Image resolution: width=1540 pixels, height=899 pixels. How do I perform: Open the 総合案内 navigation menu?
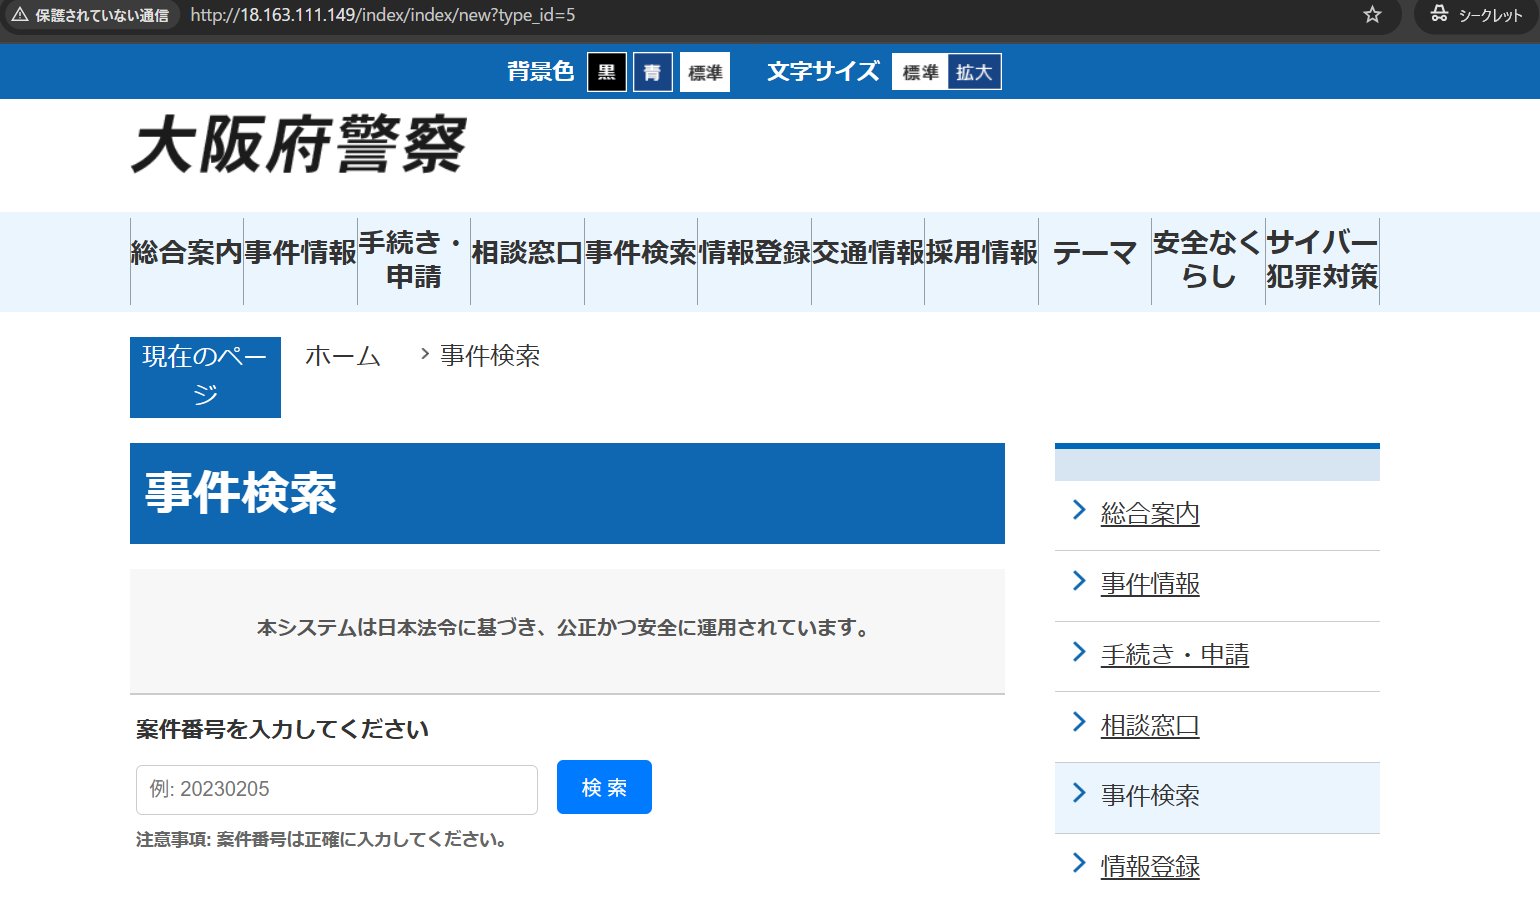(187, 253)
